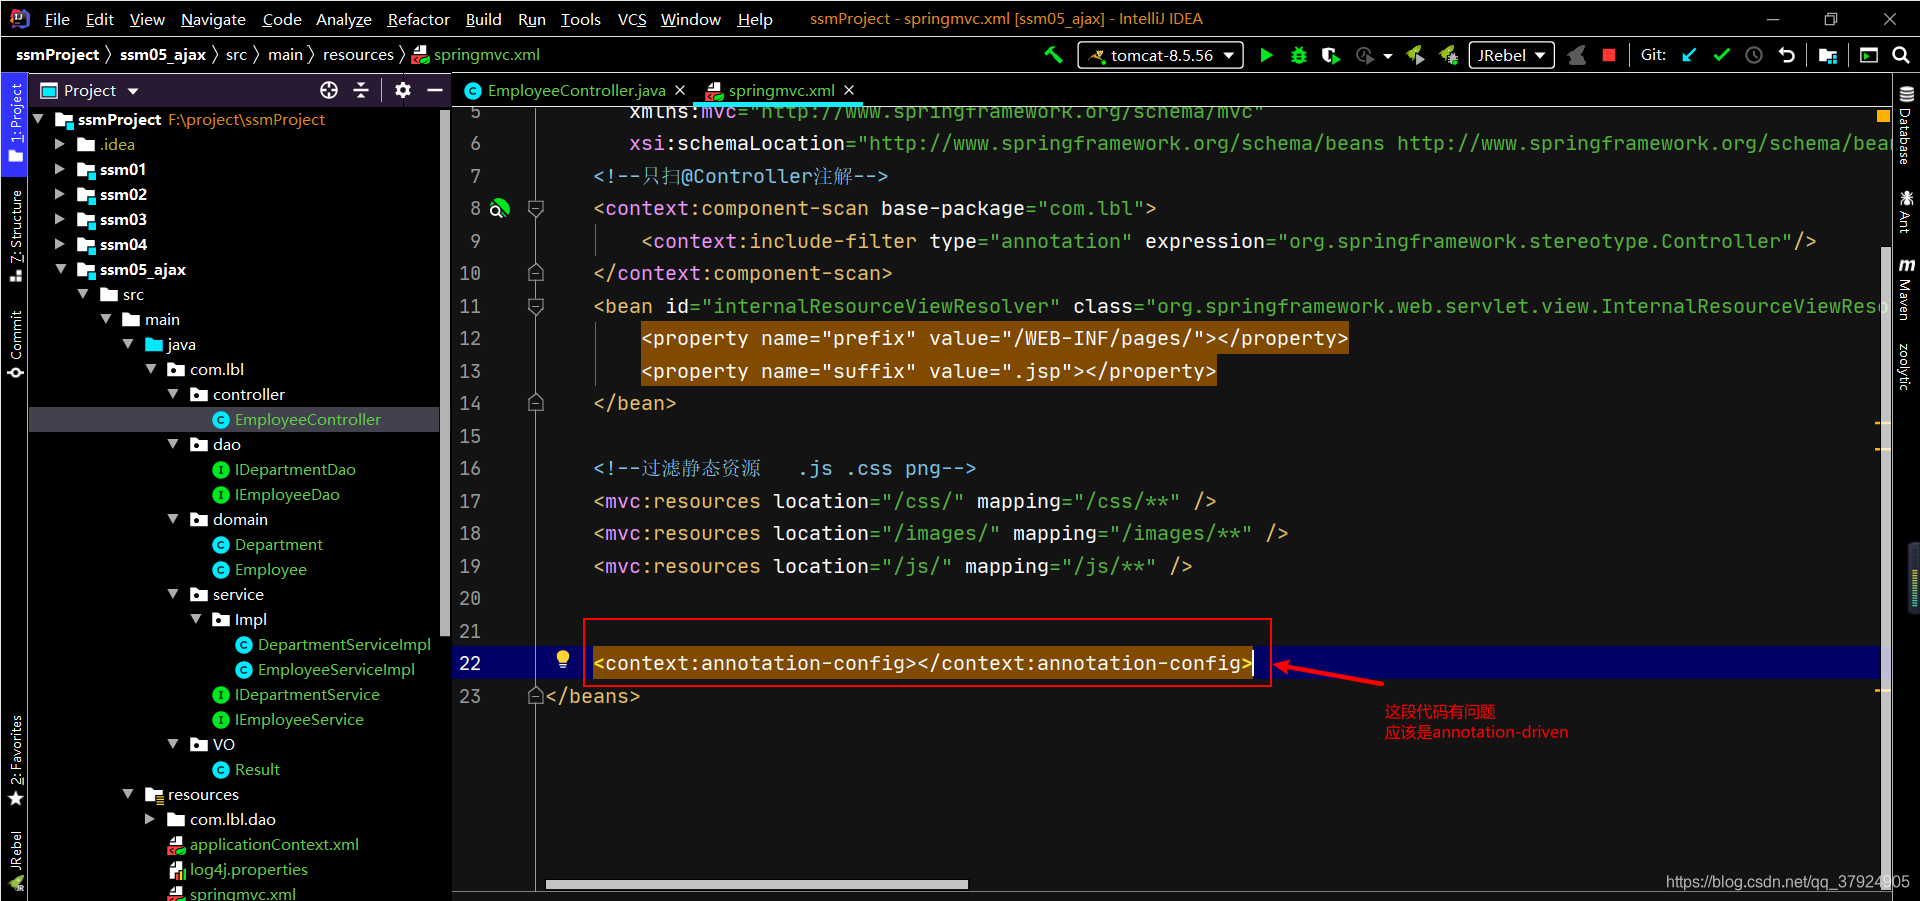Viewport: 1920px width, 901px height.
Task: Click the Profiler run icon
Action: coord(1364,55)
